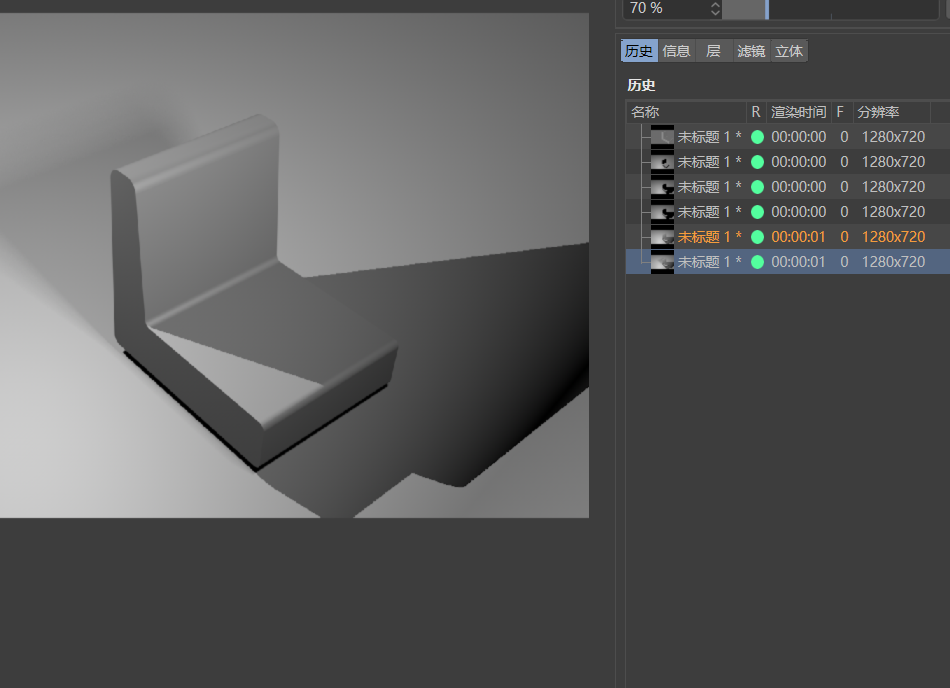Click the R column header
This screenshot has width=950, height=688.
point(756,112)
